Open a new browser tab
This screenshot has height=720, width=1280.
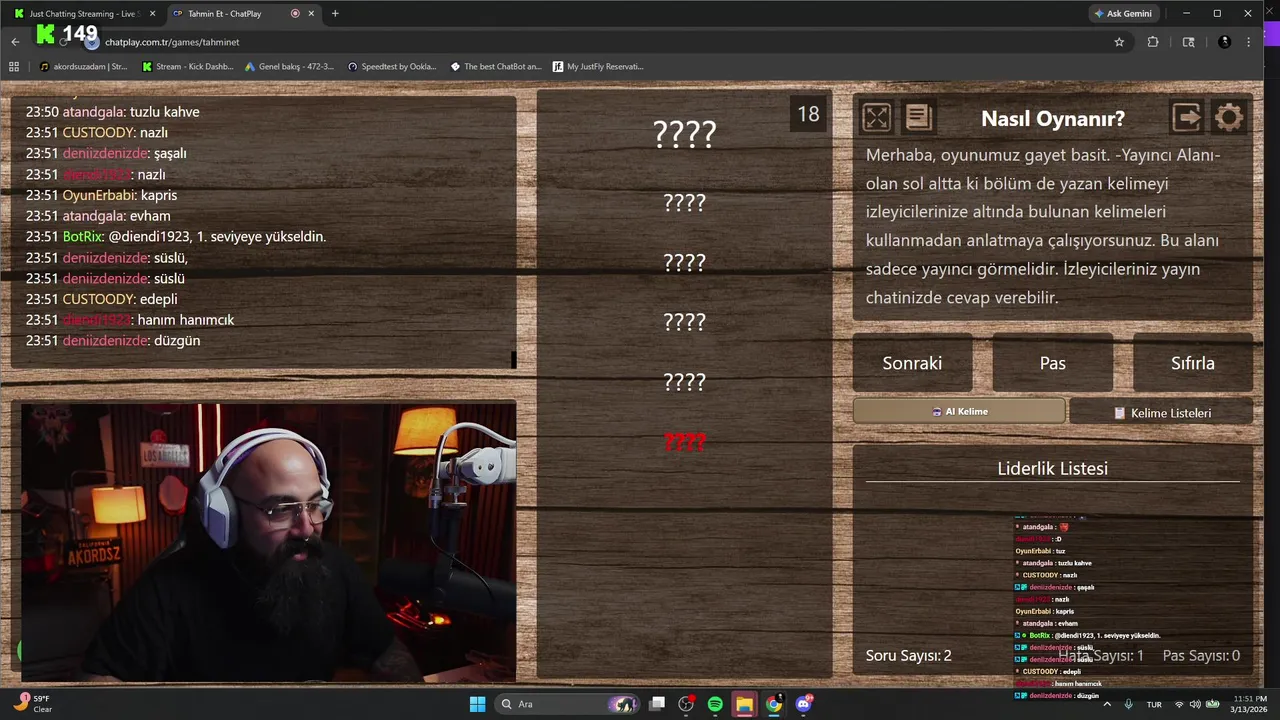pos(335,14)
